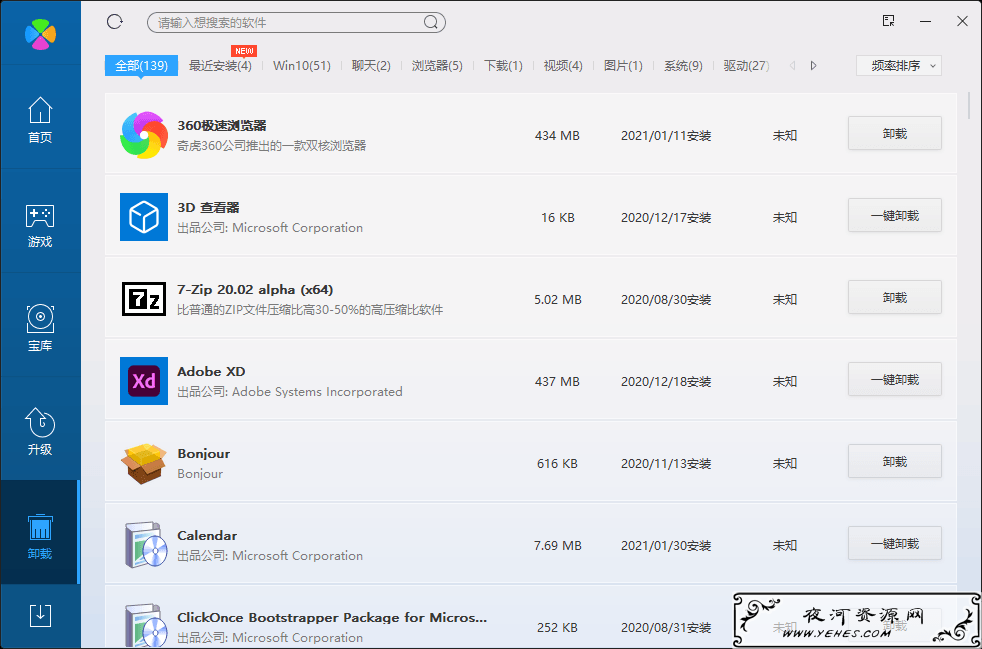
Task: Click the 437 MB size value
Action: coord(557,382)
